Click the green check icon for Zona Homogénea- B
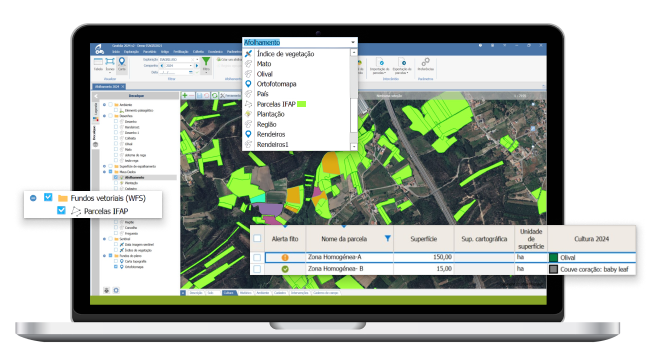The width and height of the screenshot is (647, 364). [x=285, y=269]
